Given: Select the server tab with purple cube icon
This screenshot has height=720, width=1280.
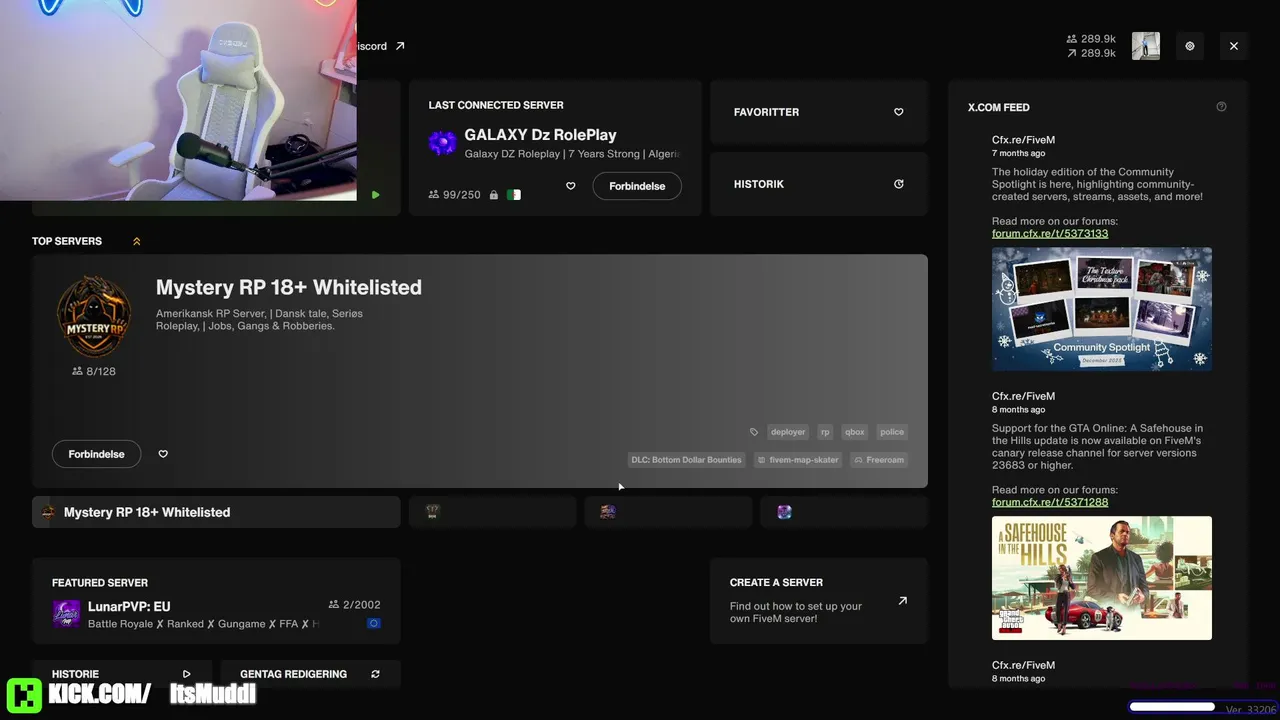Looking at the screenshot, I should click(x=844, y=512).
